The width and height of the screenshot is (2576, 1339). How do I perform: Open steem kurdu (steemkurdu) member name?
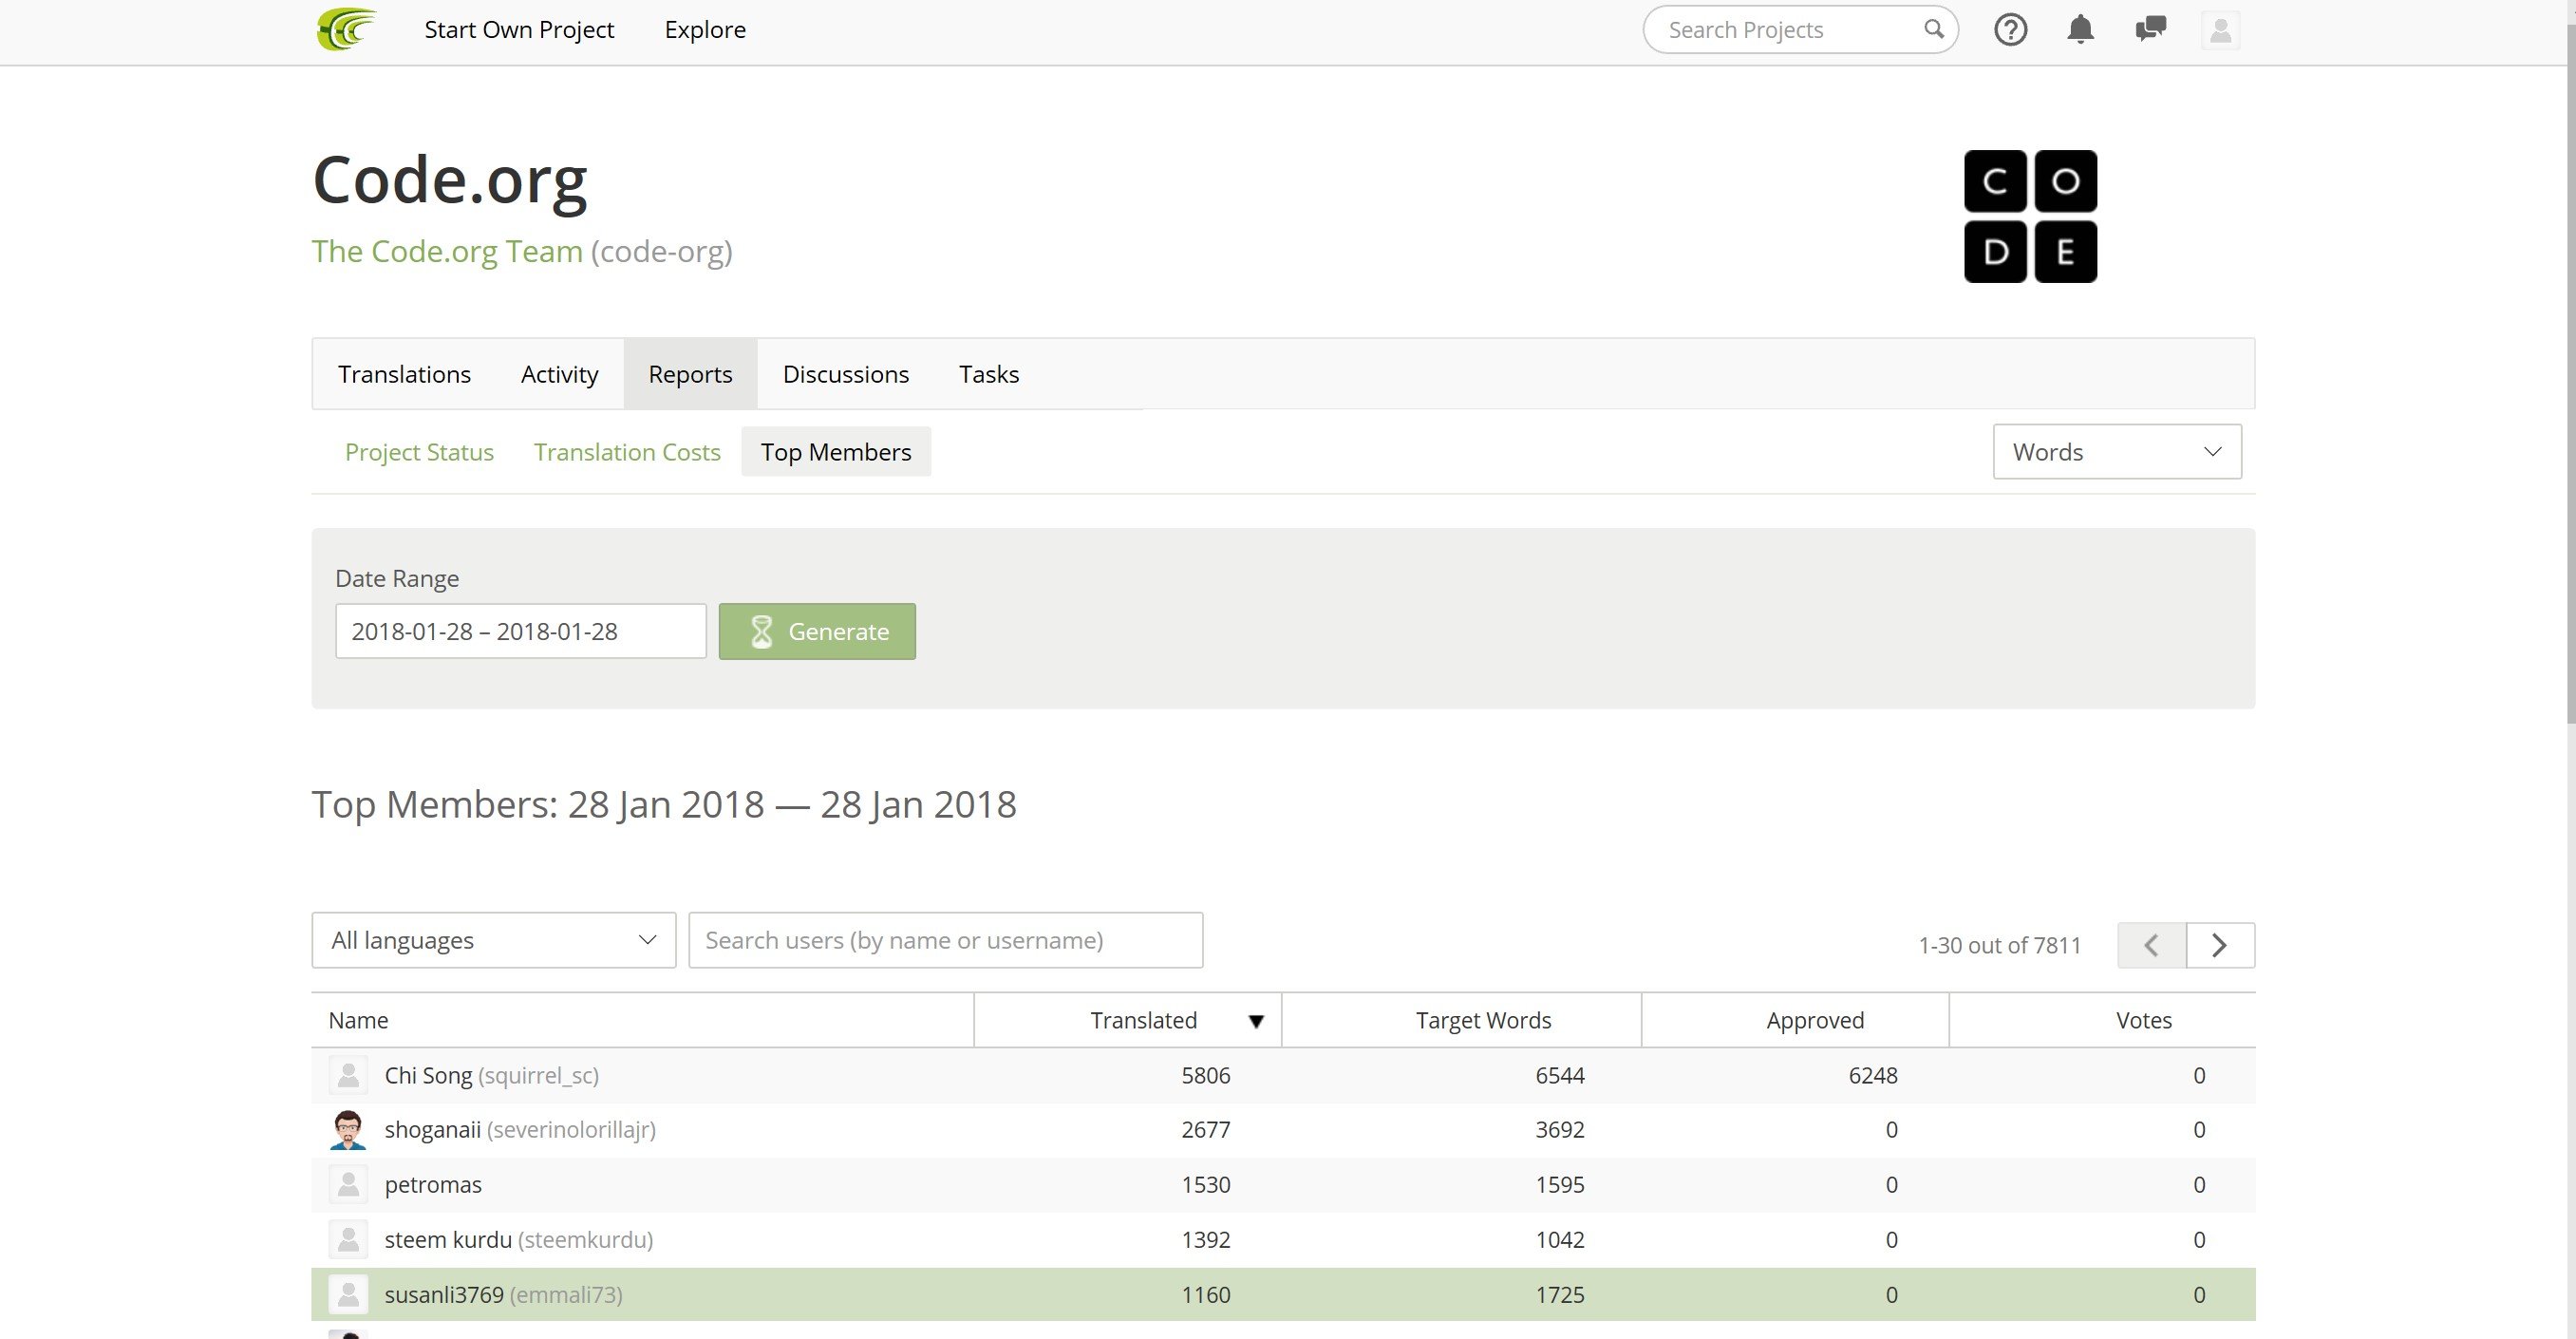(x=518, y=1240)
